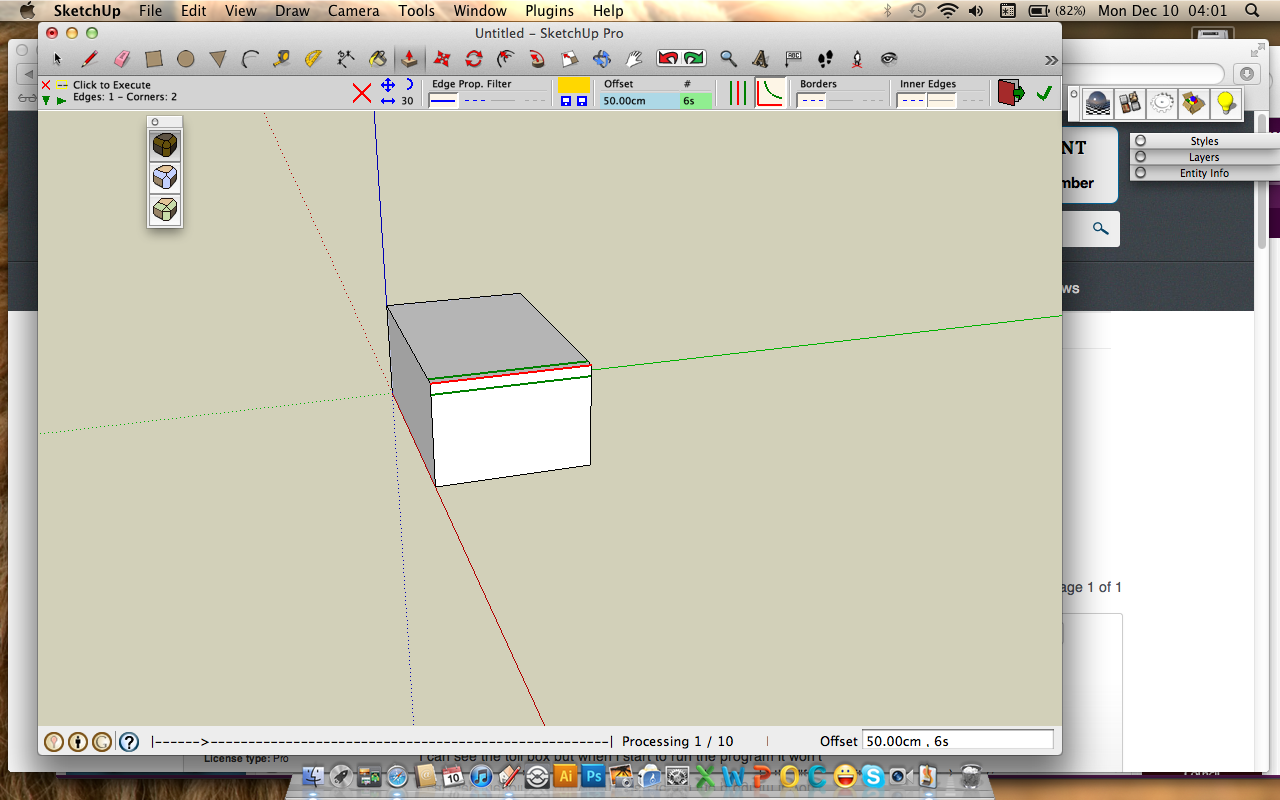Open the Plugins menu
Viewport: 1280px width, 800px height.
pyautogui.click(x=549, y=11)
